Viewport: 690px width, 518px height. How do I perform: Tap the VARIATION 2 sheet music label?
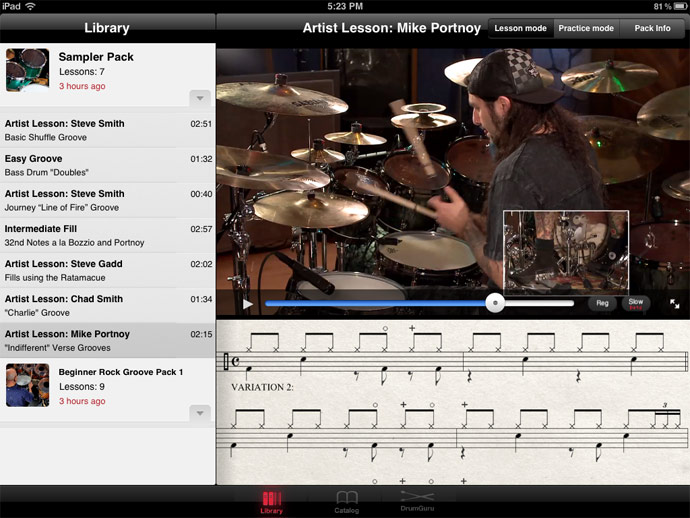click(x=262, y=387)
